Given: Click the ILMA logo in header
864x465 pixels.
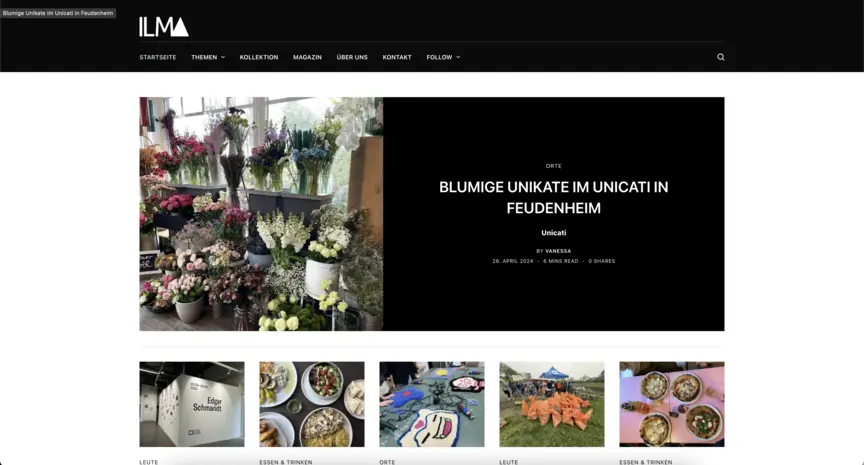Looking at the screenshot, I should coord(164,26).
